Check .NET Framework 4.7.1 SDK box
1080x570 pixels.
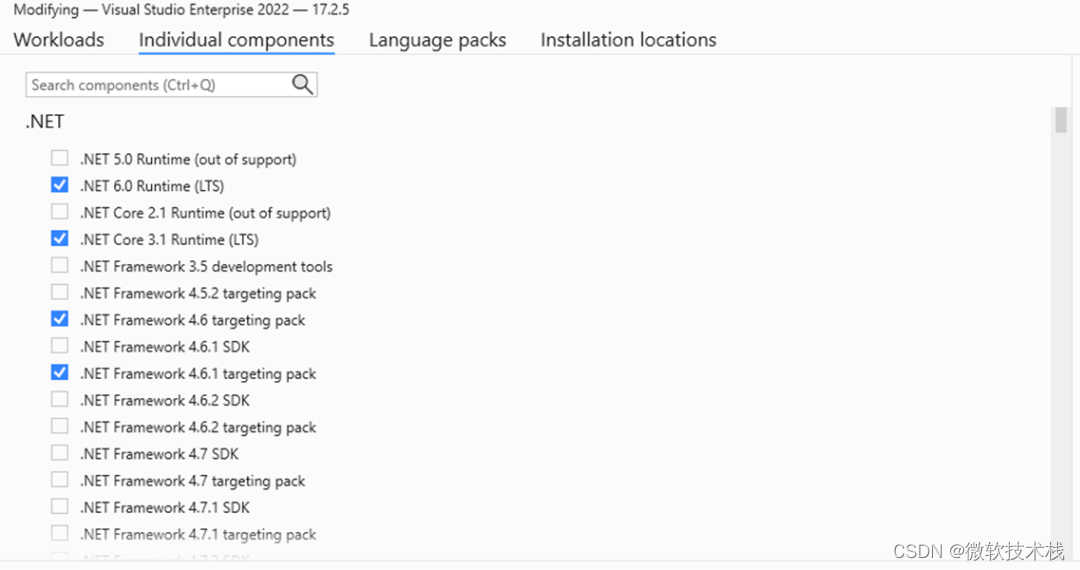60,507
